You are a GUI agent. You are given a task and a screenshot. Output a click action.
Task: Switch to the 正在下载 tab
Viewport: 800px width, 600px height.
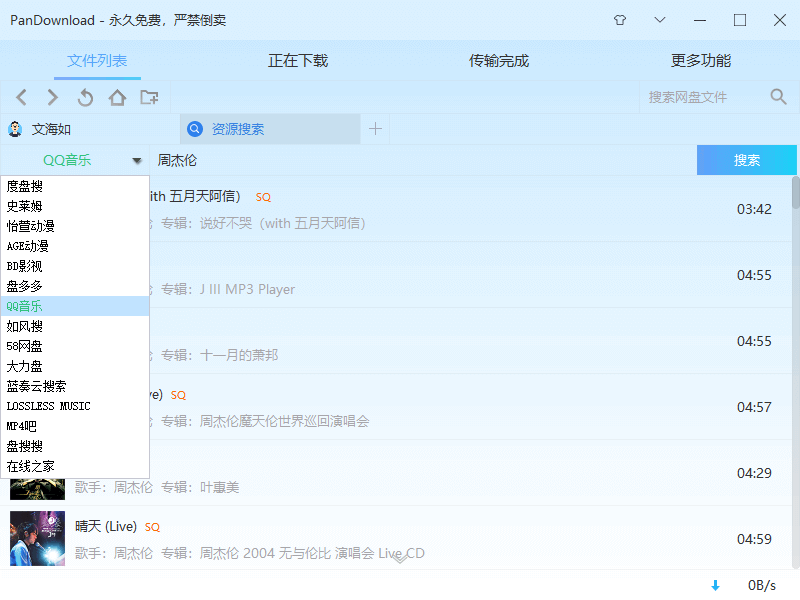coord(298,61)
